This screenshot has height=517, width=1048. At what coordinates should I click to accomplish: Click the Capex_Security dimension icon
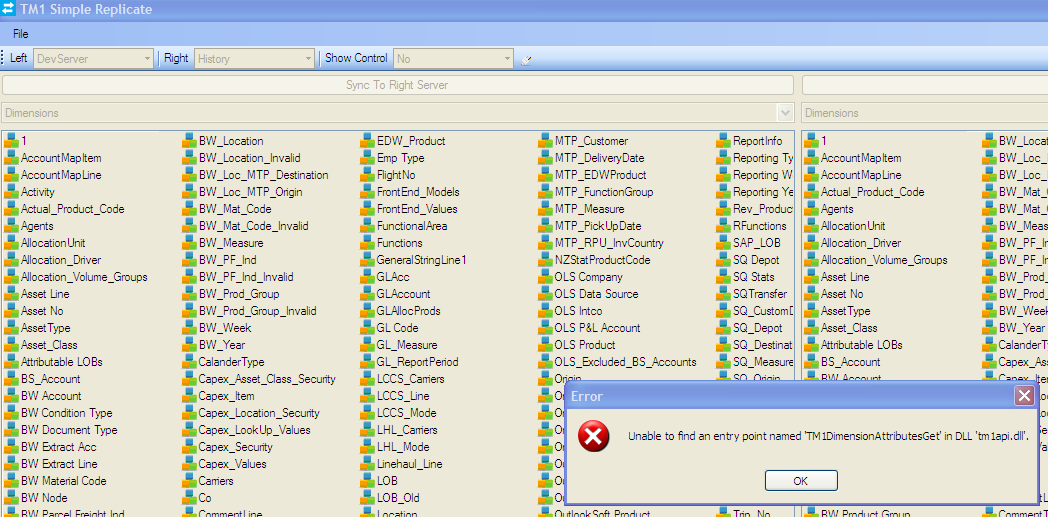click(188, 446)
